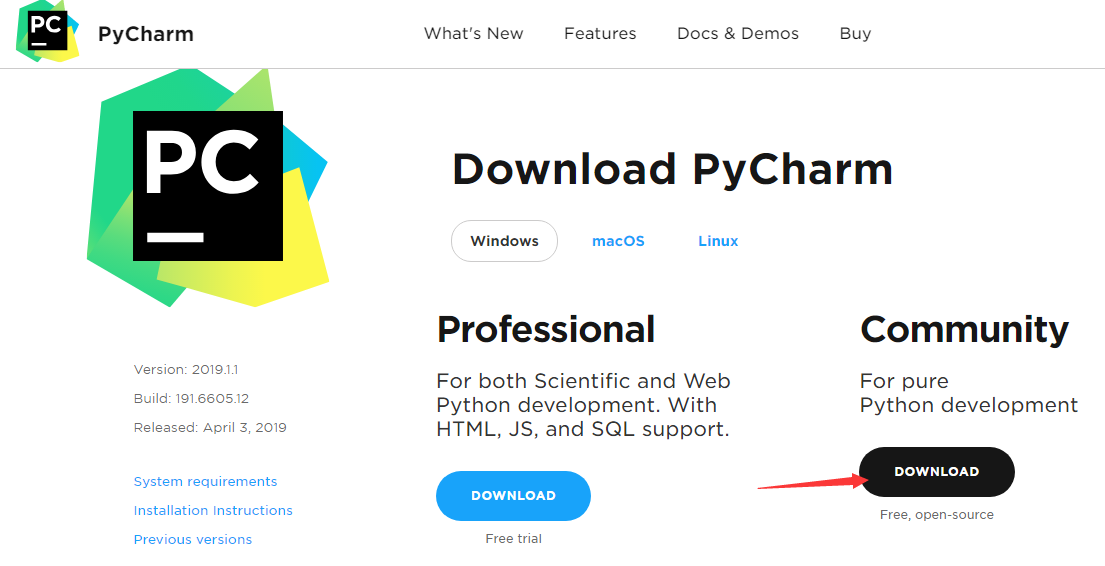Screen dimensions: 1105x566
Task: Switch to the macOS tab
Action: (618, 241)
